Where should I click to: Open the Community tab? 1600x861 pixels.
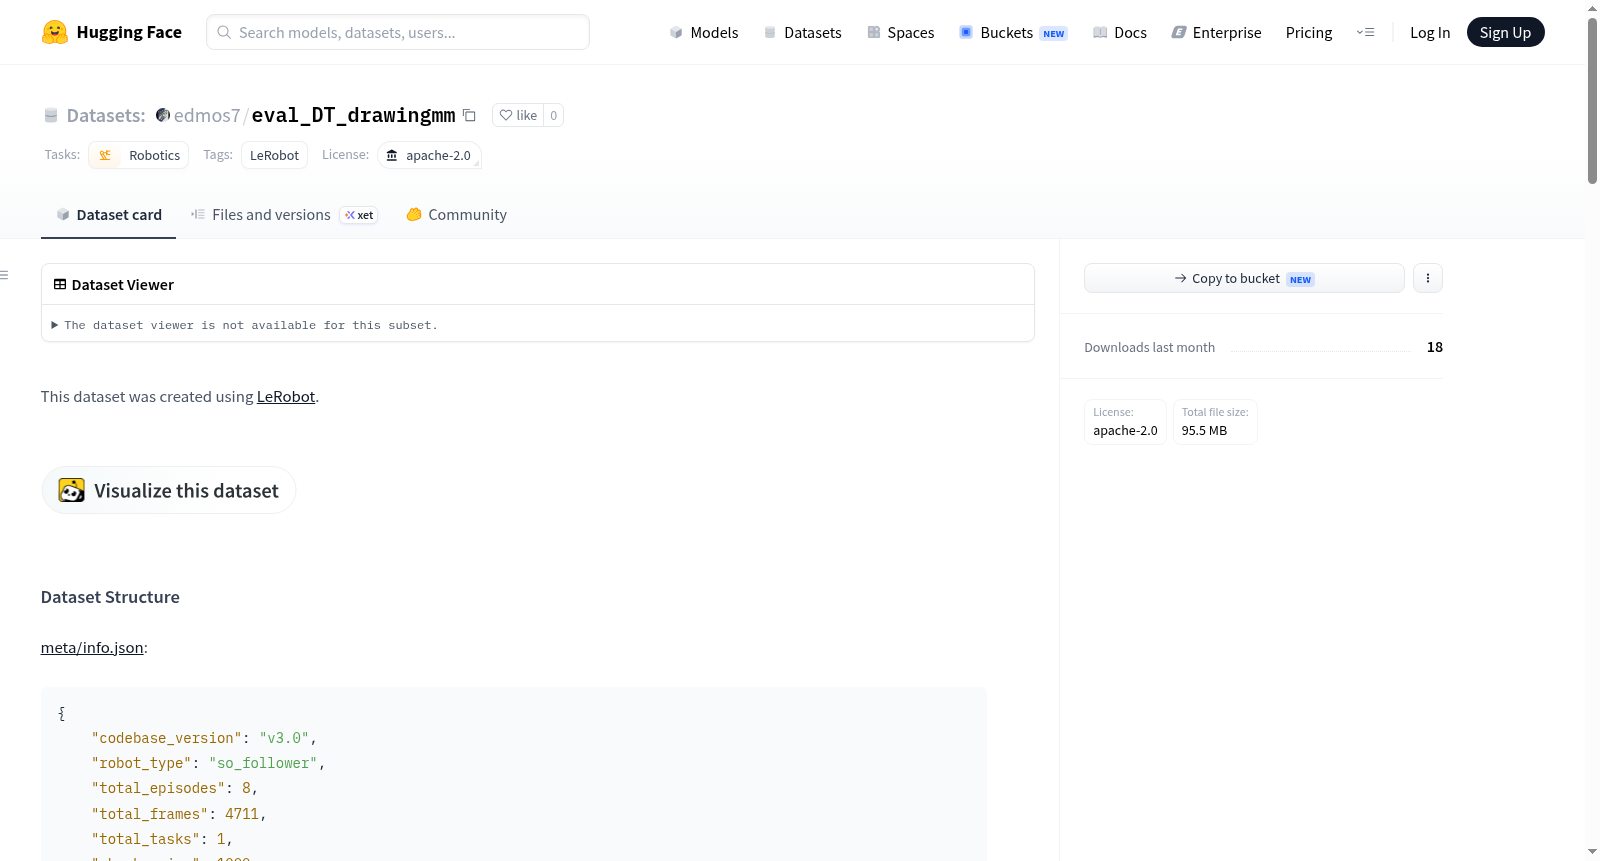tap(456, 214)
